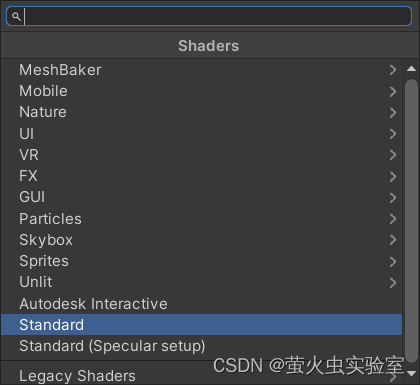420x385 pixels.
Task: Click the scrollbar down arrow
Action: [x=411, y=373]
